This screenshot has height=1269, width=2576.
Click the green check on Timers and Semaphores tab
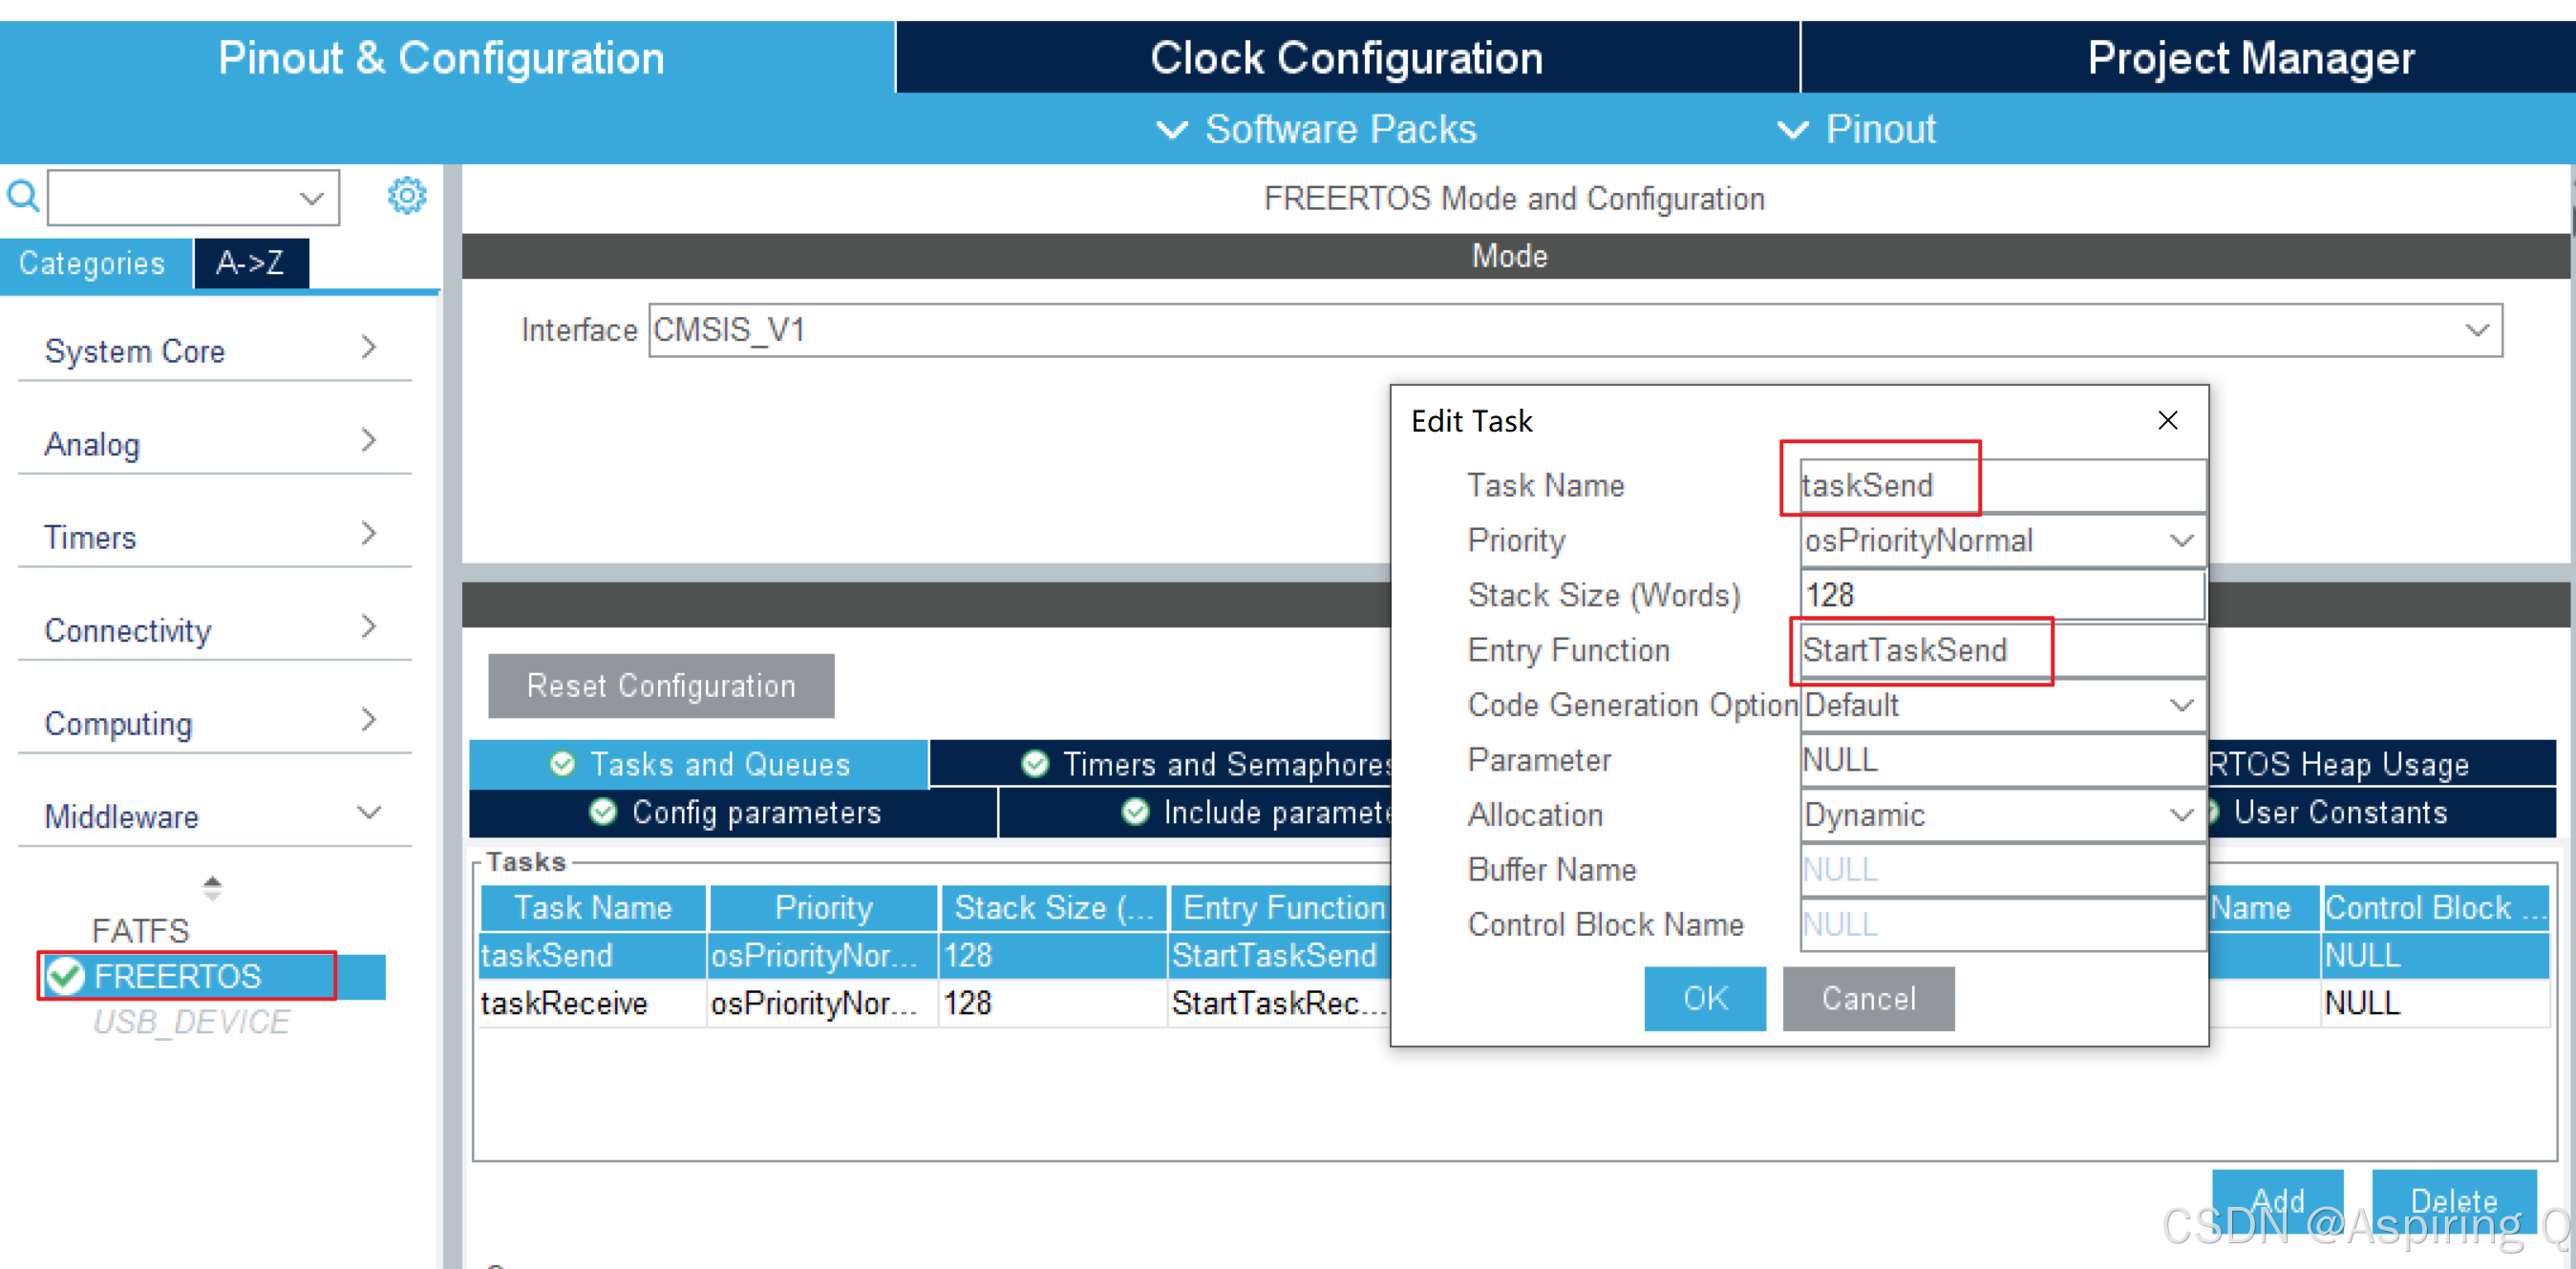(x=1034, y=763)
